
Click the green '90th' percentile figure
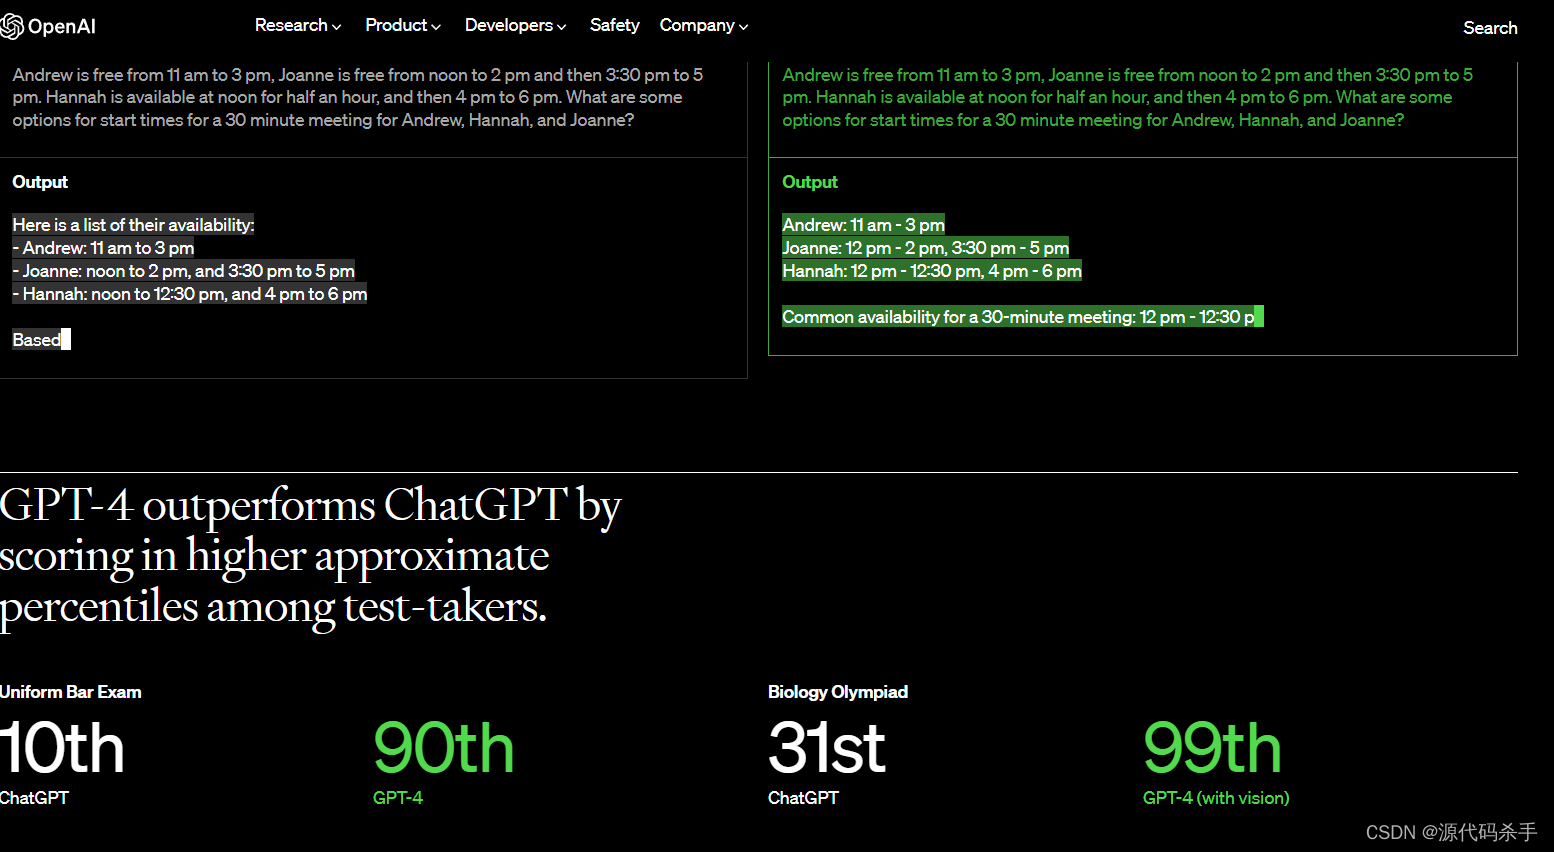(x=444, y=749)
